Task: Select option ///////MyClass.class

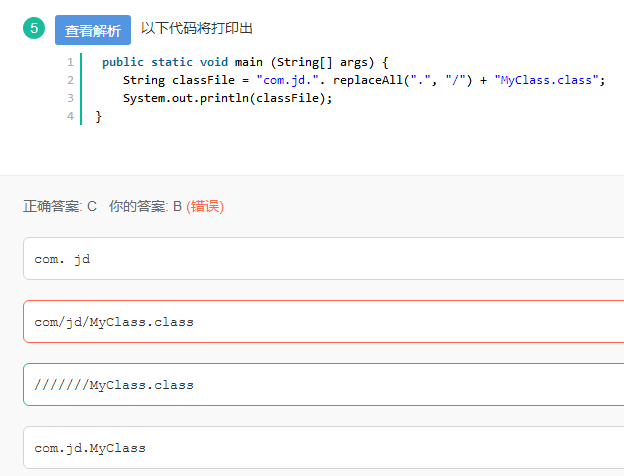Action: click(324, 384)
